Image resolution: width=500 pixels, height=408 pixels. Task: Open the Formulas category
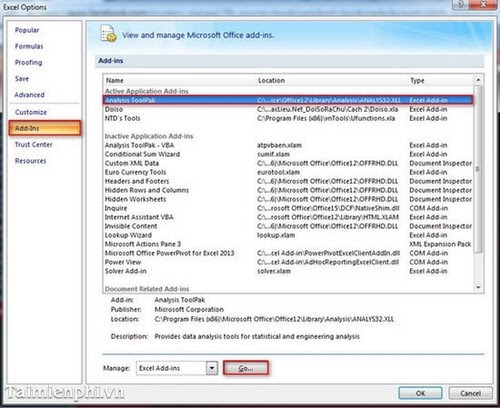[29, 46]
